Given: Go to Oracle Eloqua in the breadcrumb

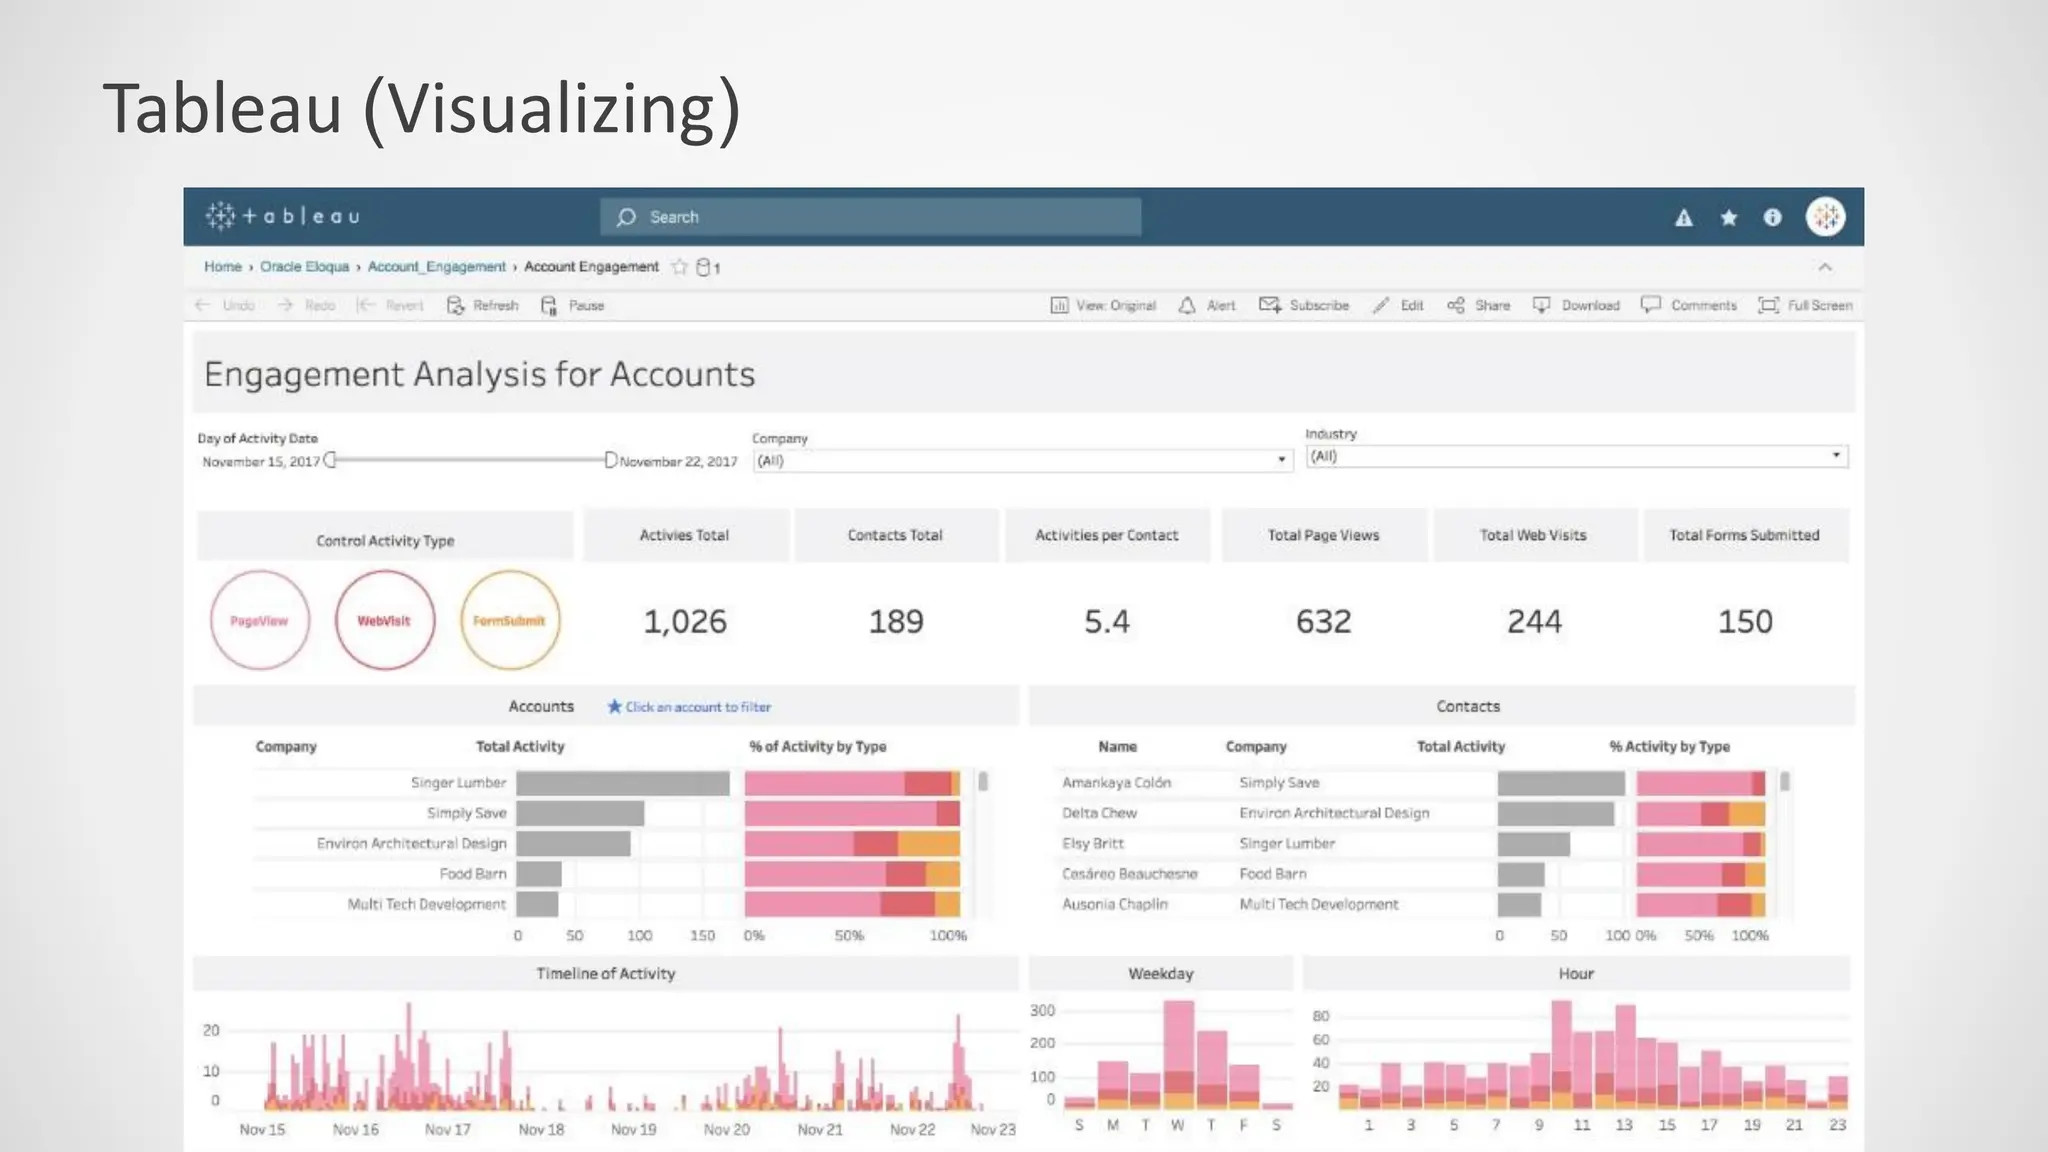Looking at the screenshot, I should coord(305,267).
